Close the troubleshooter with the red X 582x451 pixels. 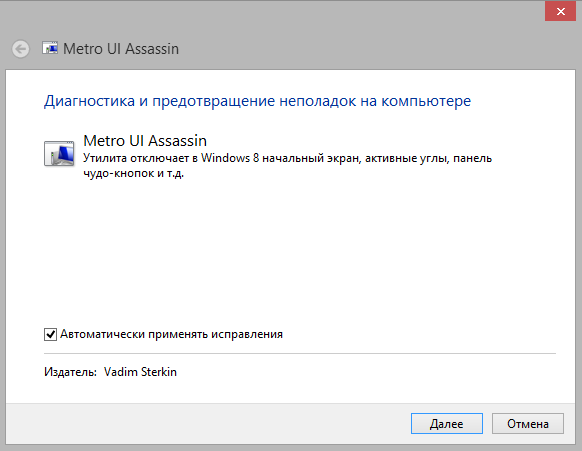pyautogui.click(x=560, y=12)
